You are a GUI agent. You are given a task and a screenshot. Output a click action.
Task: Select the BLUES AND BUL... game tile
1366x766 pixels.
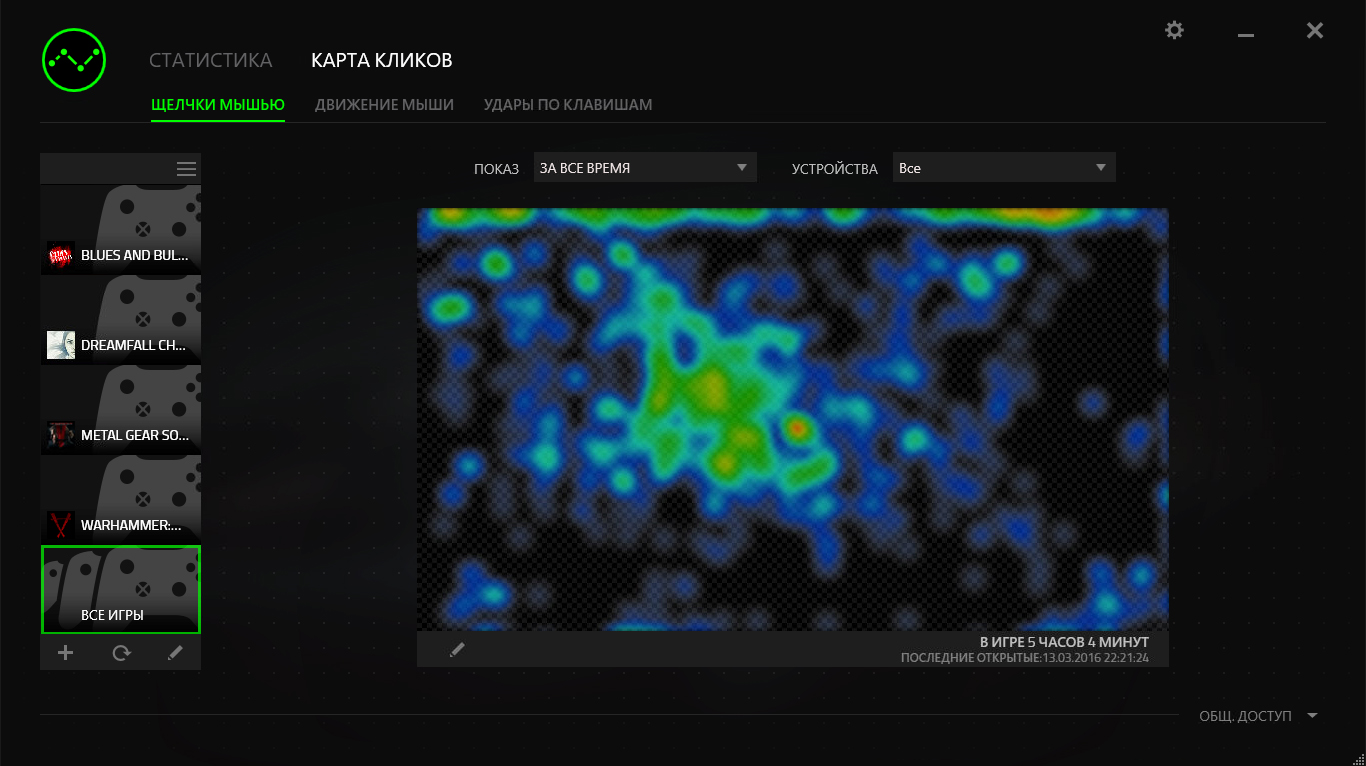pyautogui.click(x=121, y=230)
